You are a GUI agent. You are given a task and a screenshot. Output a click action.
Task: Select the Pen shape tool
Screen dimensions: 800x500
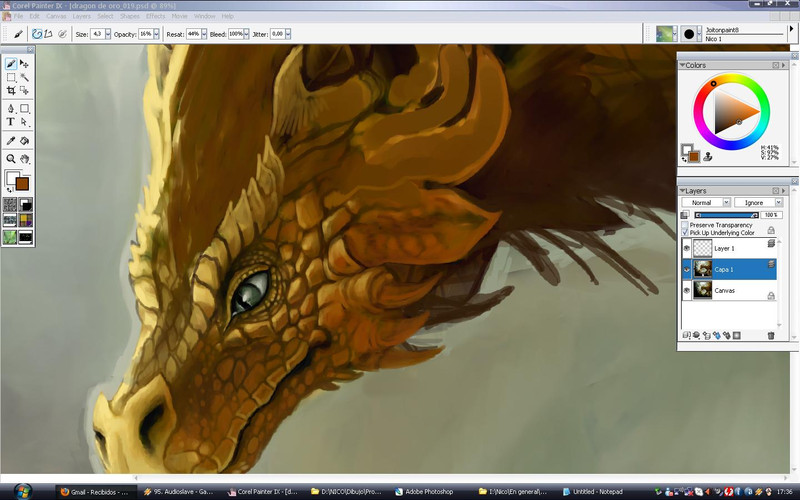pyautogui.click(x=11, y=108)
